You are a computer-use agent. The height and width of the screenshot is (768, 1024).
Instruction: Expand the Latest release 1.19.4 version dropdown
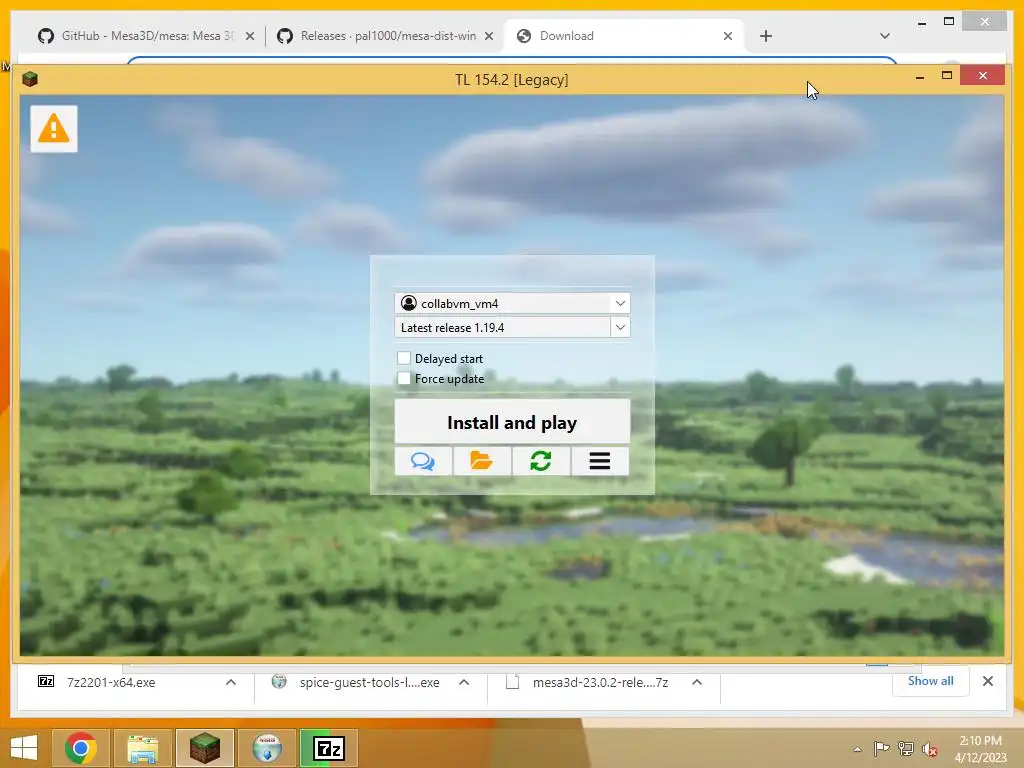[x=620, y=327]
